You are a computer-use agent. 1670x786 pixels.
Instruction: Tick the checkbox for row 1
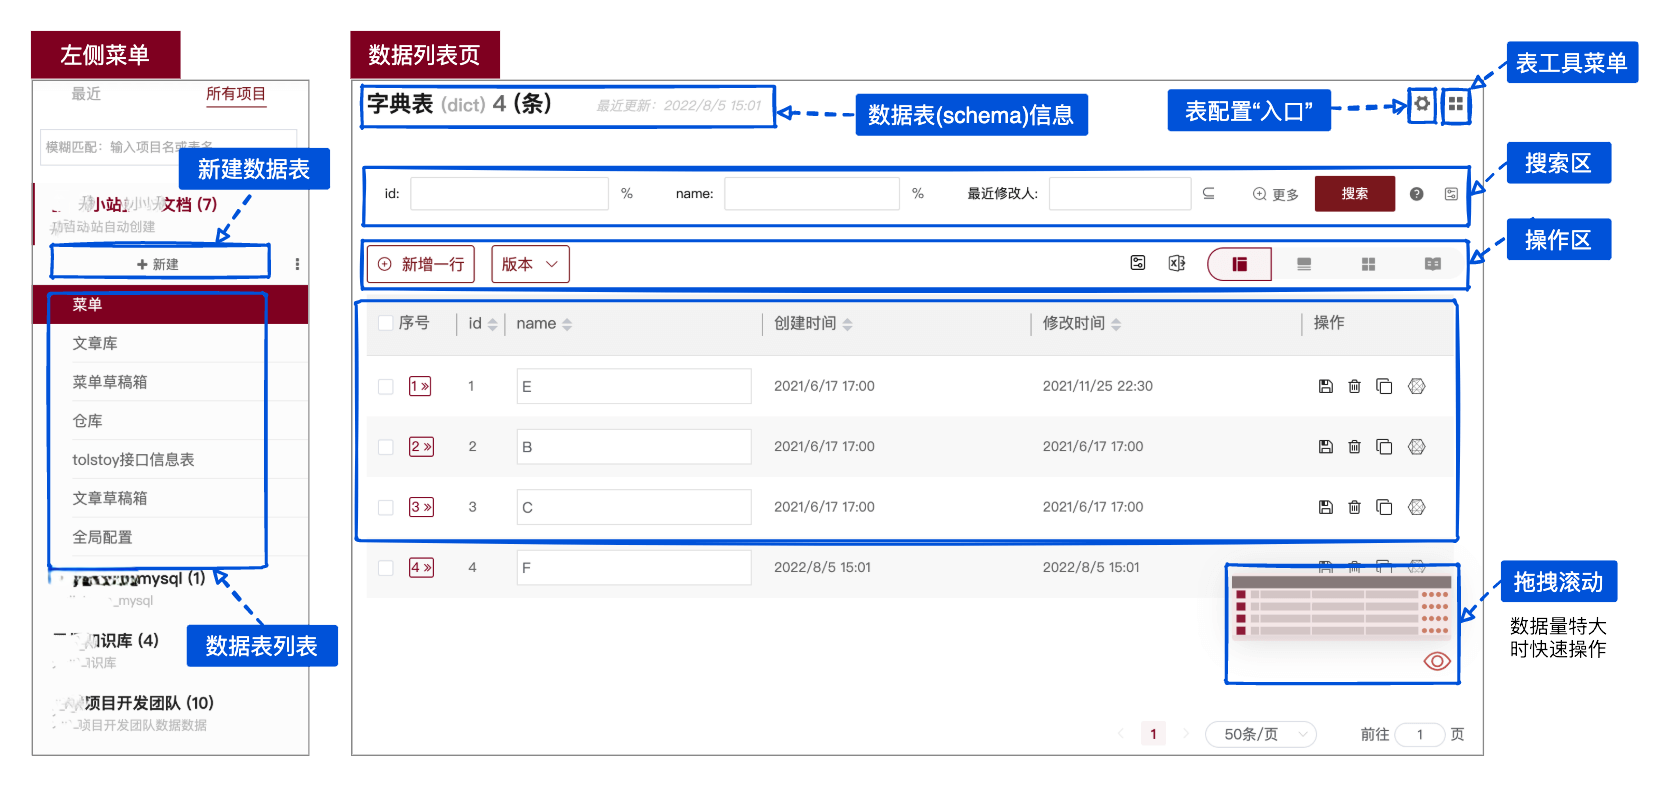click(386, 386)
